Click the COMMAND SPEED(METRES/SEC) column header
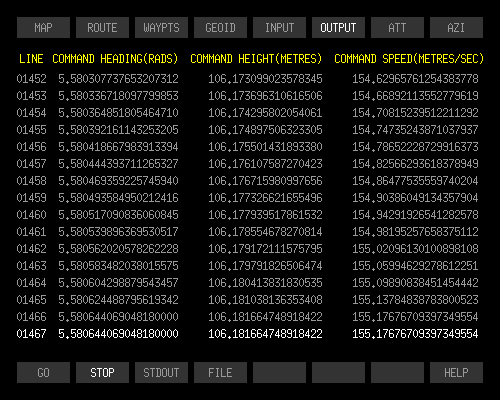This screenshot has width=500, height=400. (x=409, y=59)
